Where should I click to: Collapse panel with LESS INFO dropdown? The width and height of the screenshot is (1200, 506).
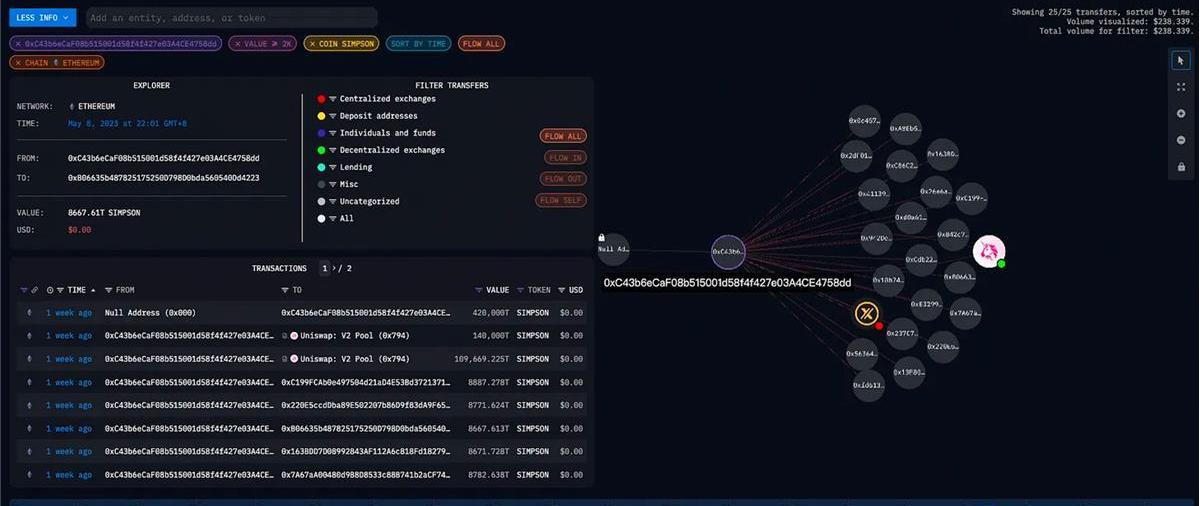tap(42, 17)
